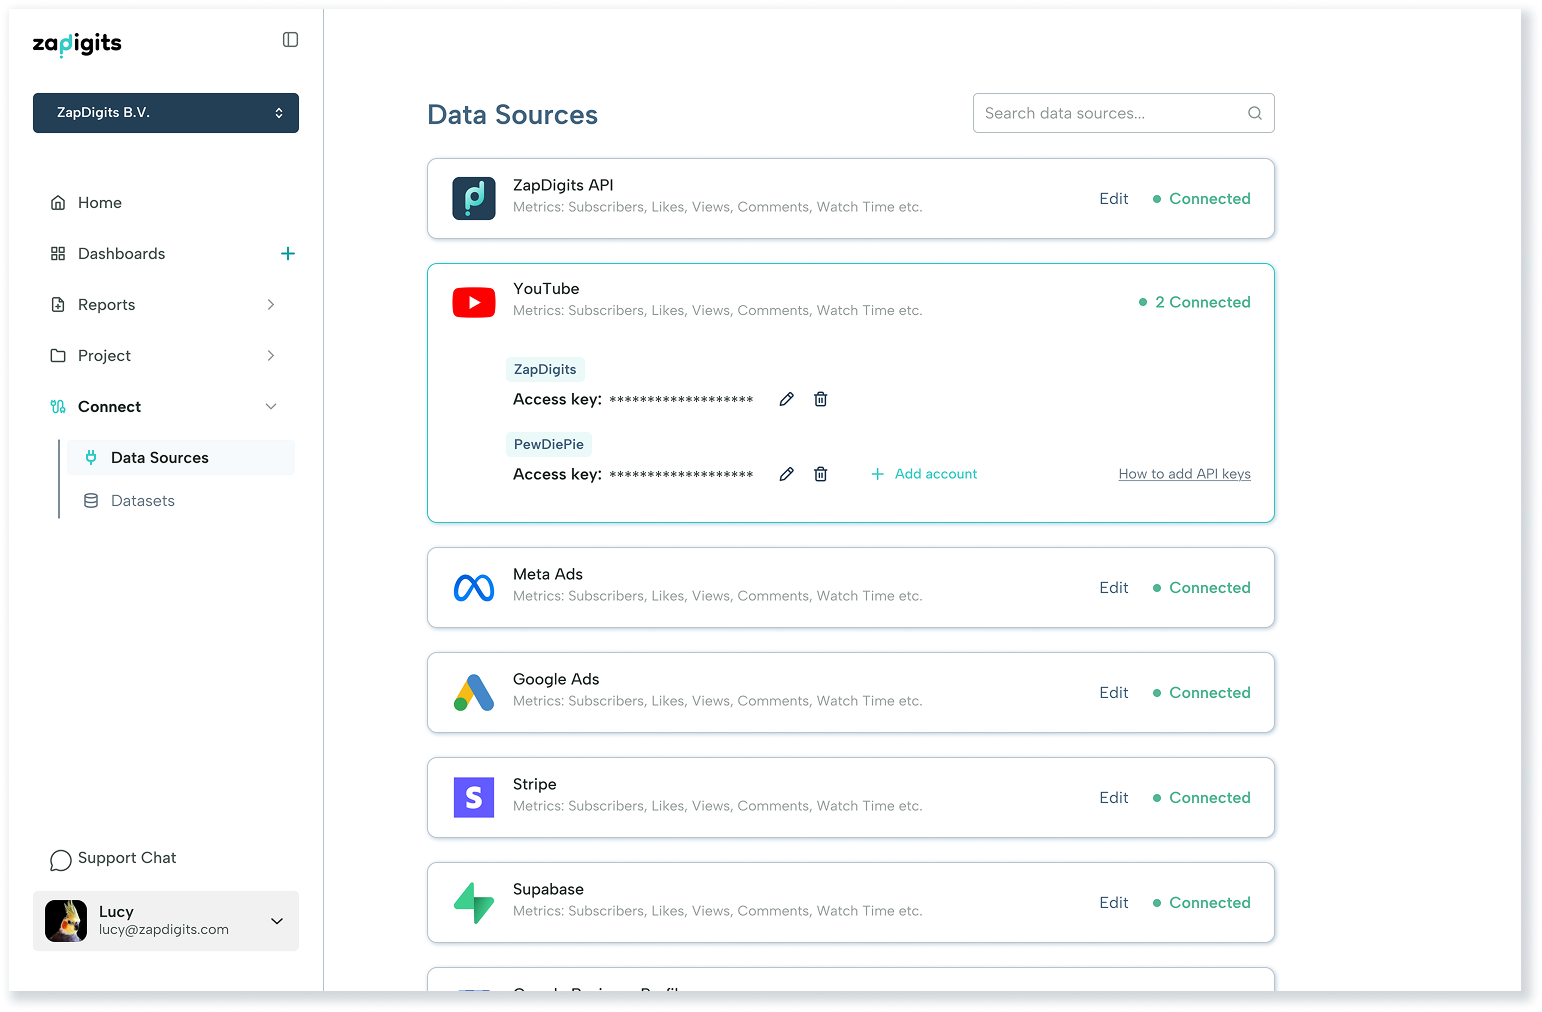Open the How to add API keys link
Image resolution: width=1542 pixels, height=1012 pixels.
coord(1184,474)
